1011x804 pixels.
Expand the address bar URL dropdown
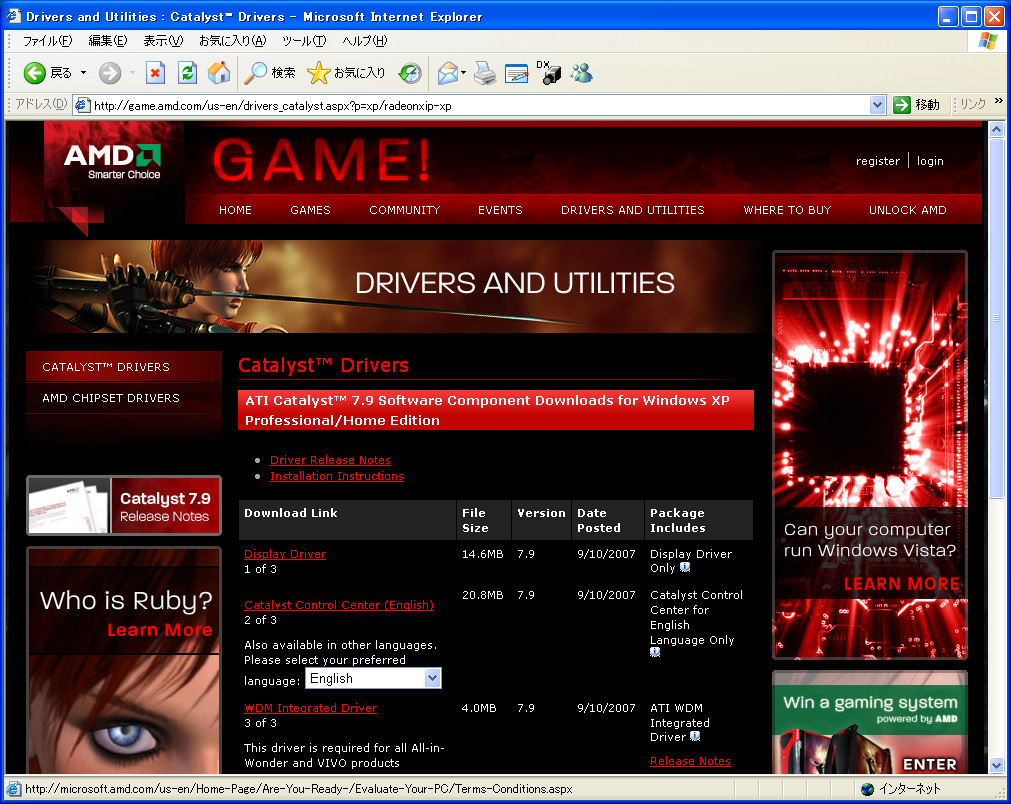coord(877,105)
